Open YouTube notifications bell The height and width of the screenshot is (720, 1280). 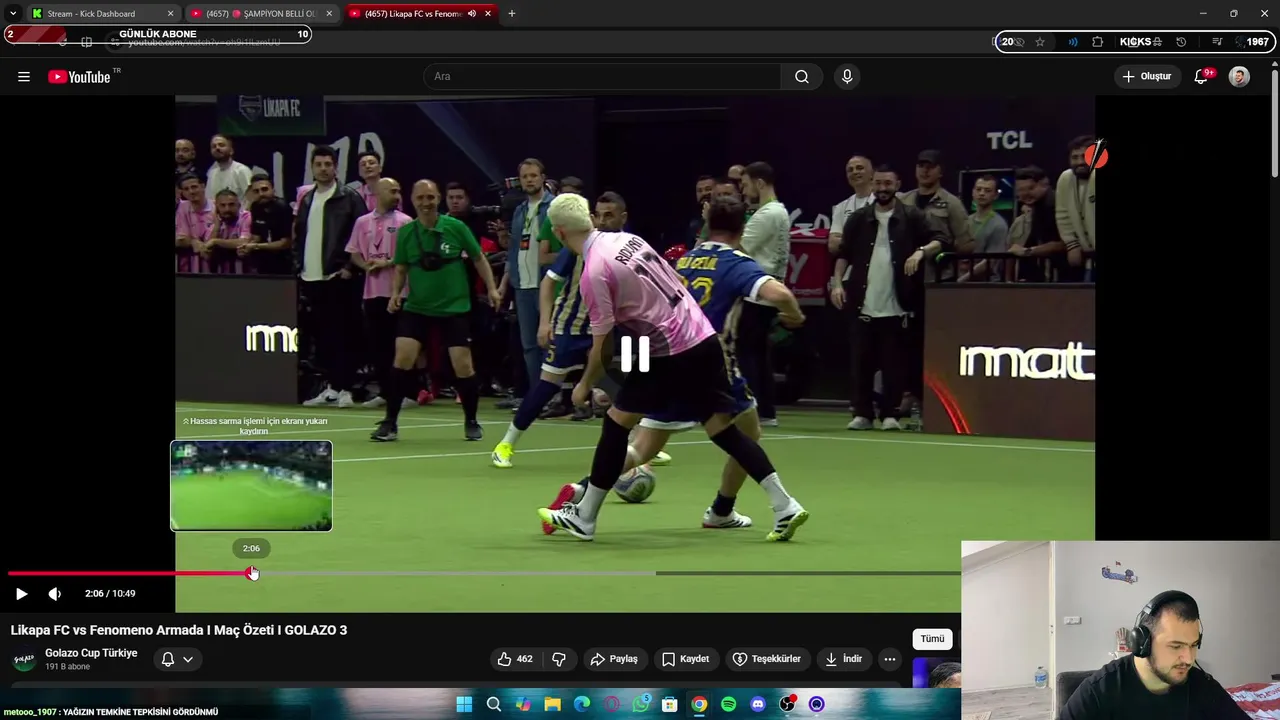tap(1202, 76)
